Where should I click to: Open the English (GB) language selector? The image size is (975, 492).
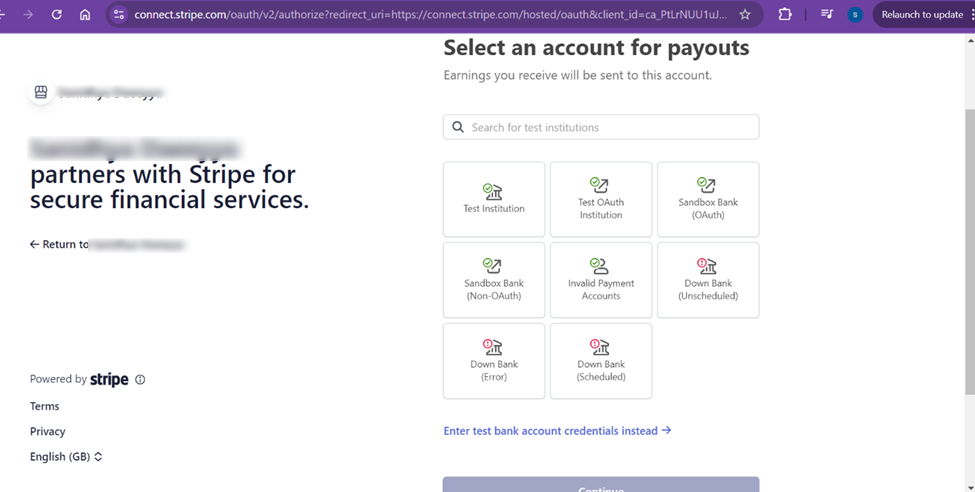[66, 457]
